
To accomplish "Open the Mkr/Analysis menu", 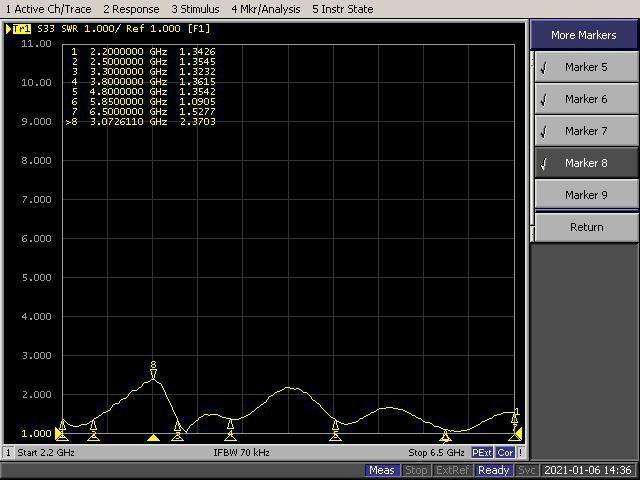I will click(265, 9).
